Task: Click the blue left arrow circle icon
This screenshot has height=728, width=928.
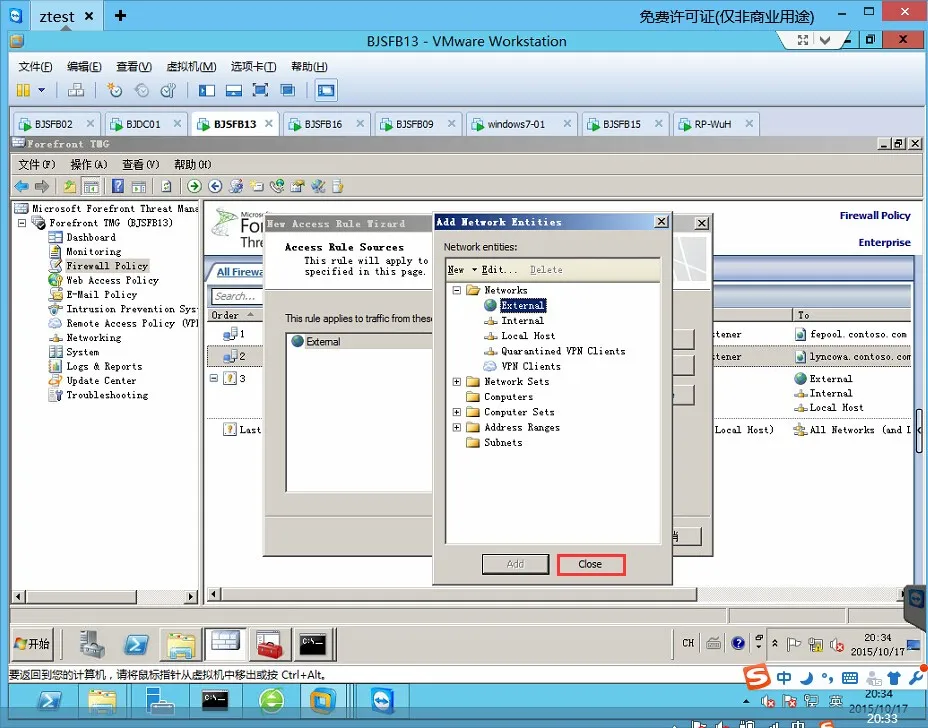Action: pos(215,186)
